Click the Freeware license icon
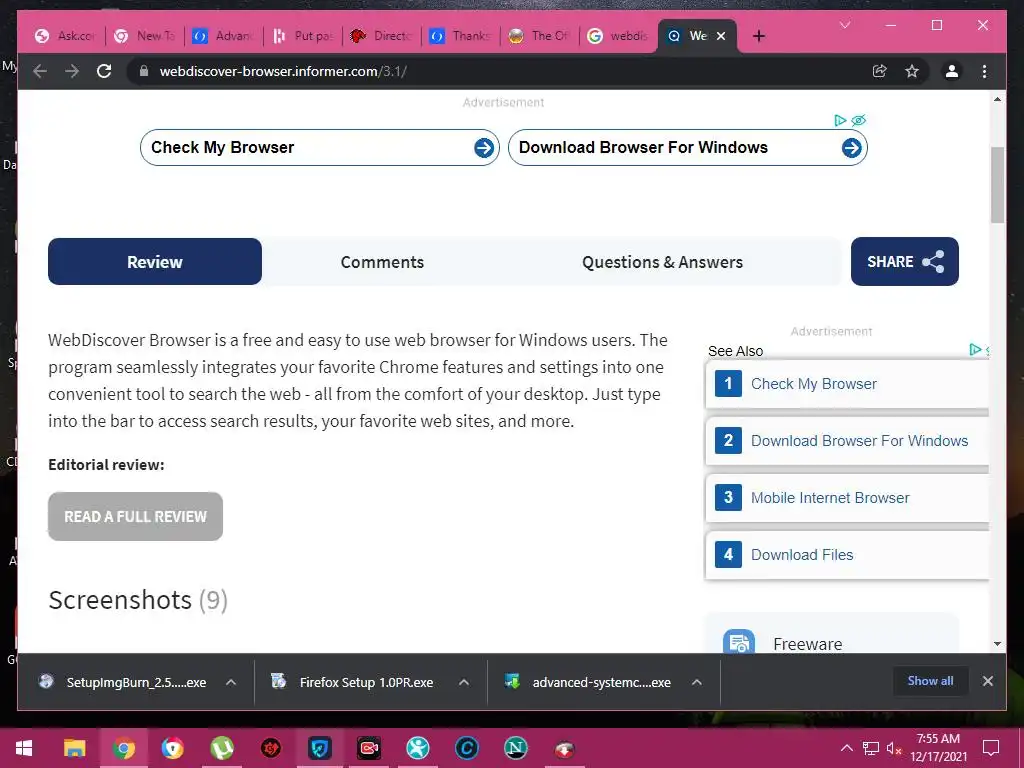Screen dimensions: 1024x768 point(739,642)
